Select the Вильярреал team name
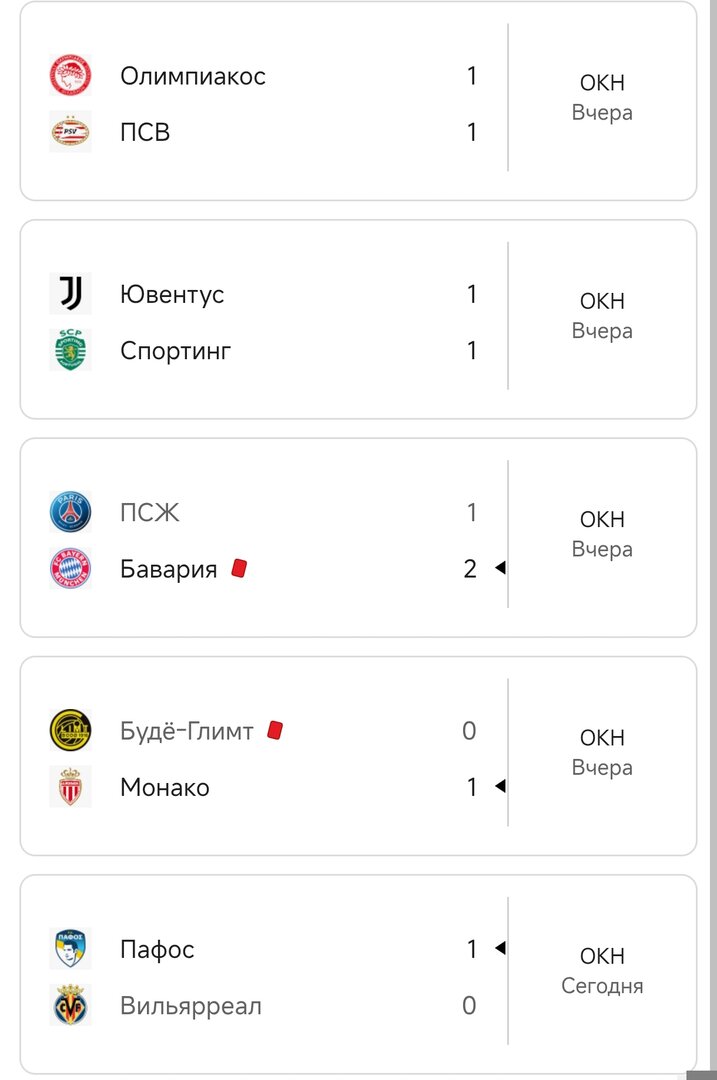The height and width of the screenshot is (1080, 717). [x=191, y=1006]
